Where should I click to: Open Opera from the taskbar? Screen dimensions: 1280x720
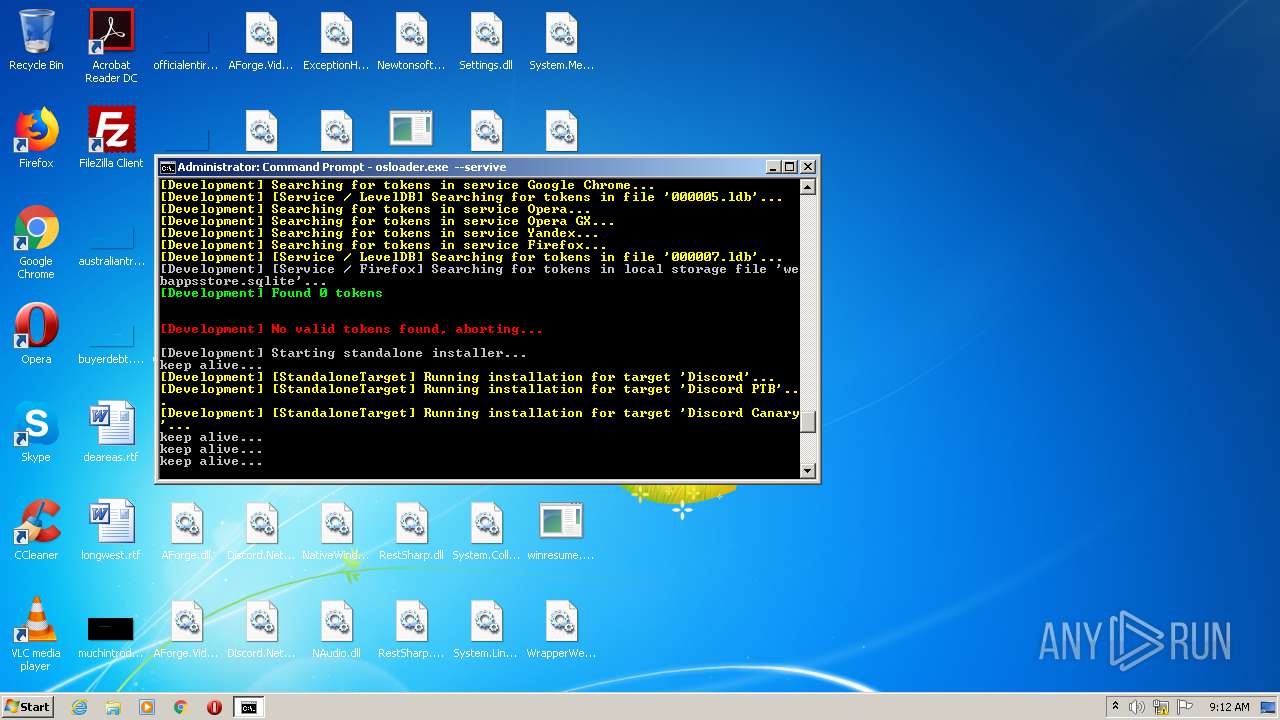click(x=214, y=707)
